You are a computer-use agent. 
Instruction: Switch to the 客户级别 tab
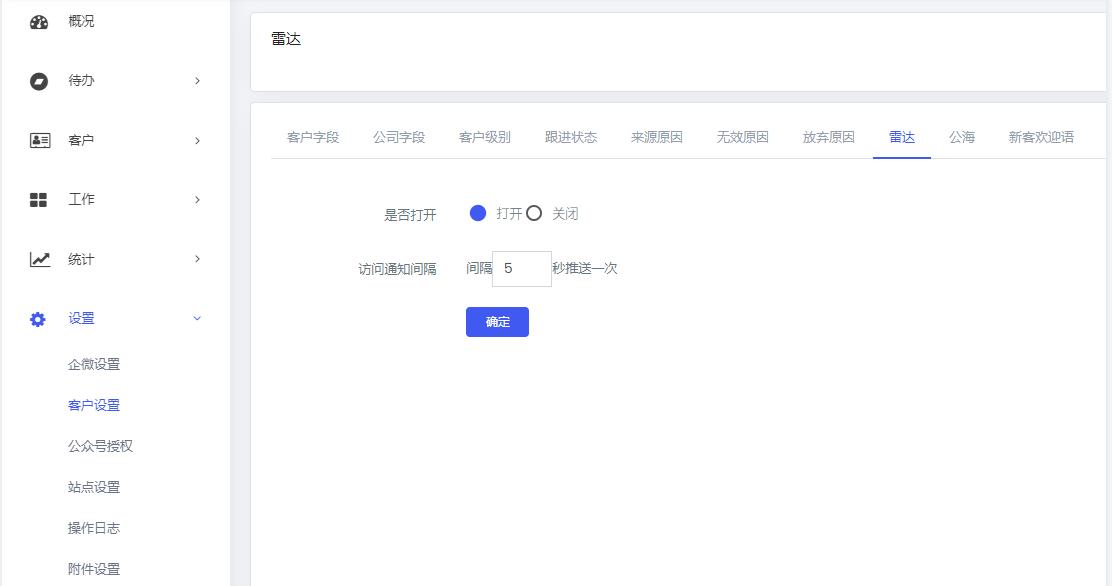(485, 137)
